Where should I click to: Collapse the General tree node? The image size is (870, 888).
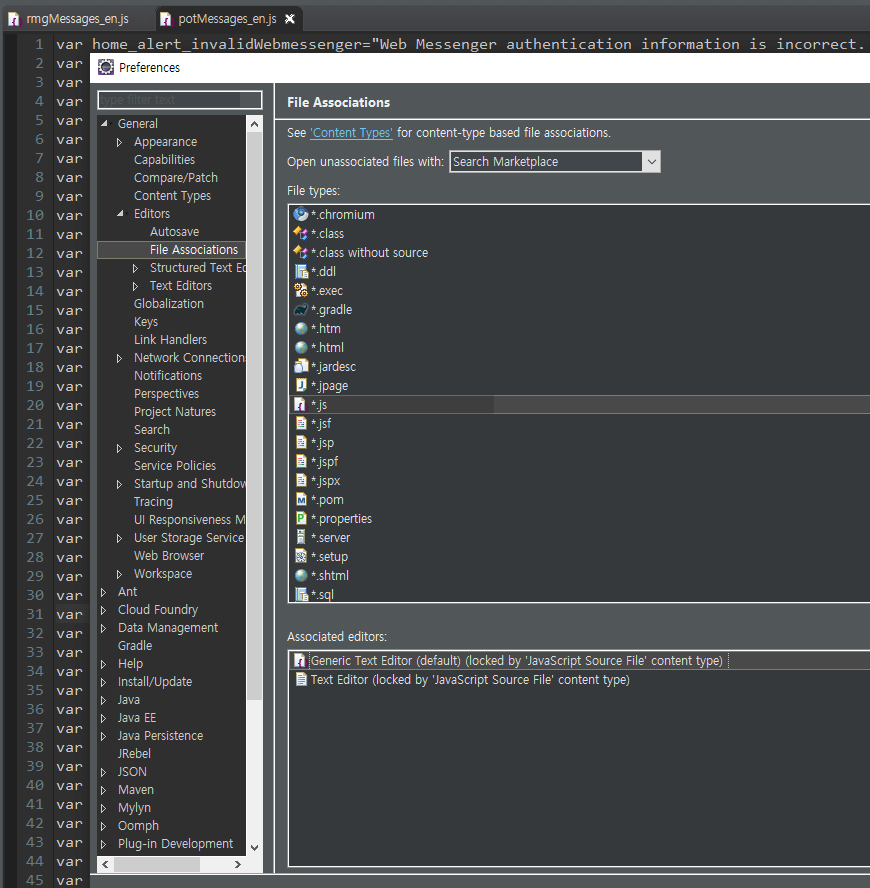point(104,123)
